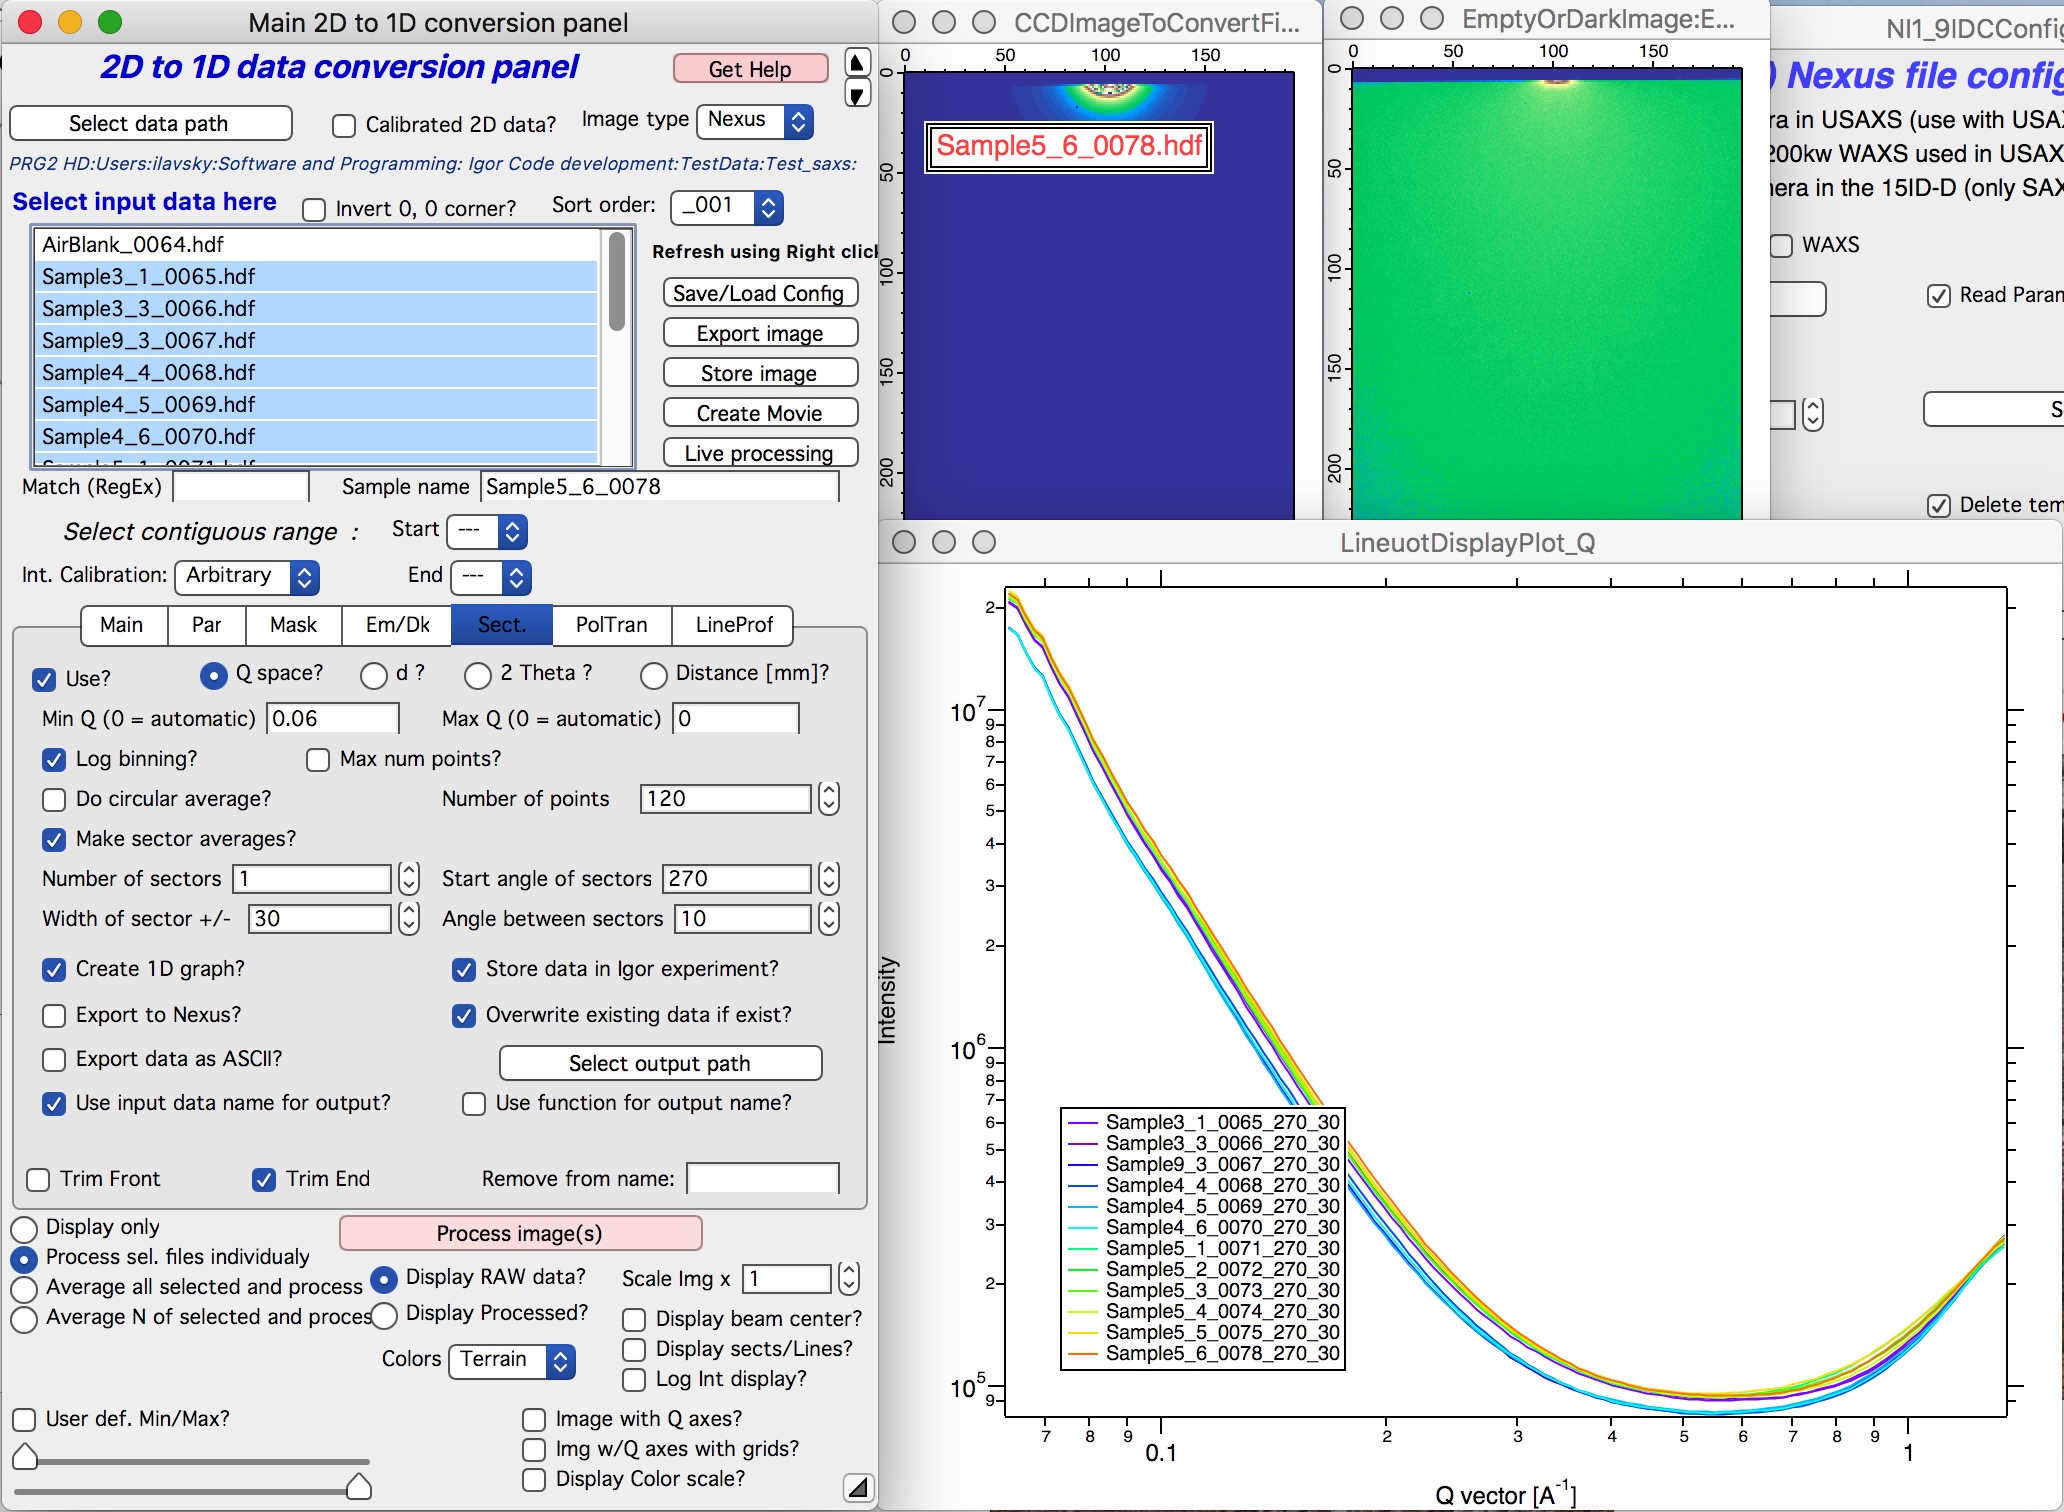Click the scroll down arrow icon near Get Help

tap(857, 95)
